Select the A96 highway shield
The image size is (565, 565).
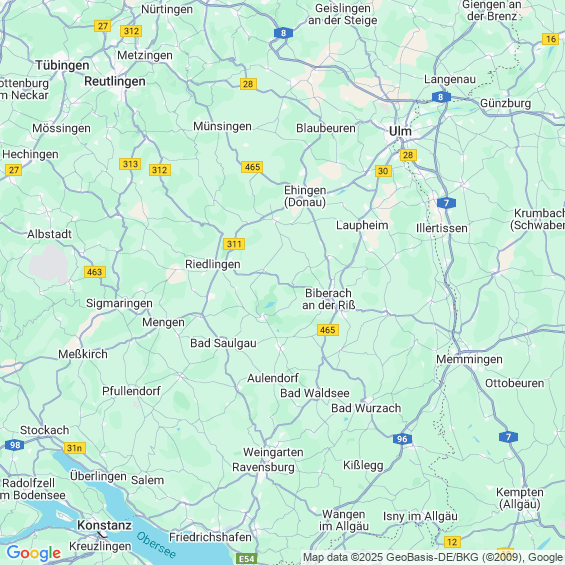[402, 439]
